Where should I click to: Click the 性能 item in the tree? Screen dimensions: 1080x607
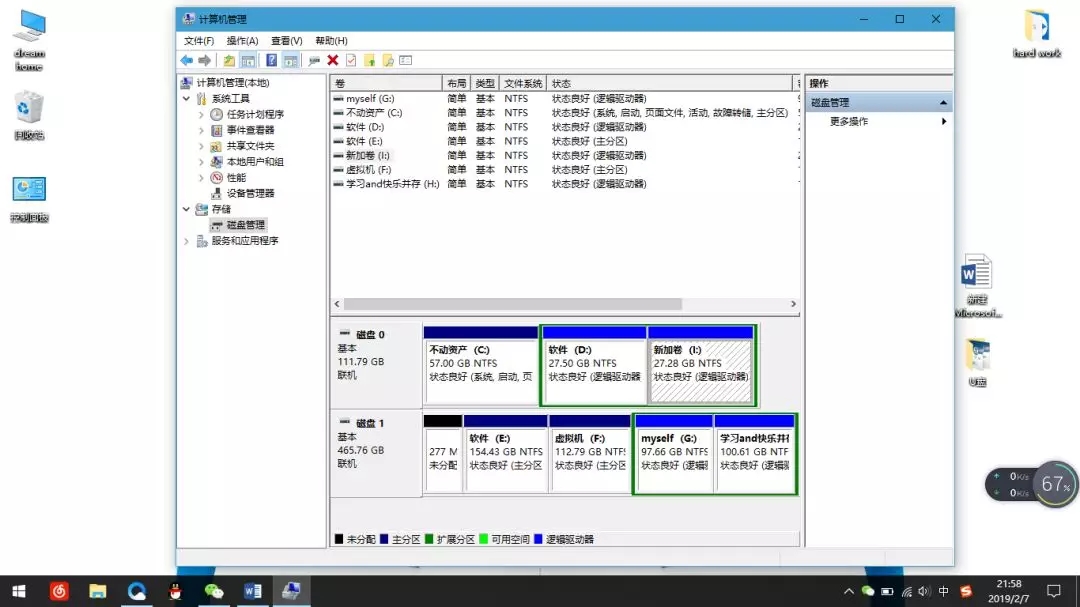(x=237, y=176)
